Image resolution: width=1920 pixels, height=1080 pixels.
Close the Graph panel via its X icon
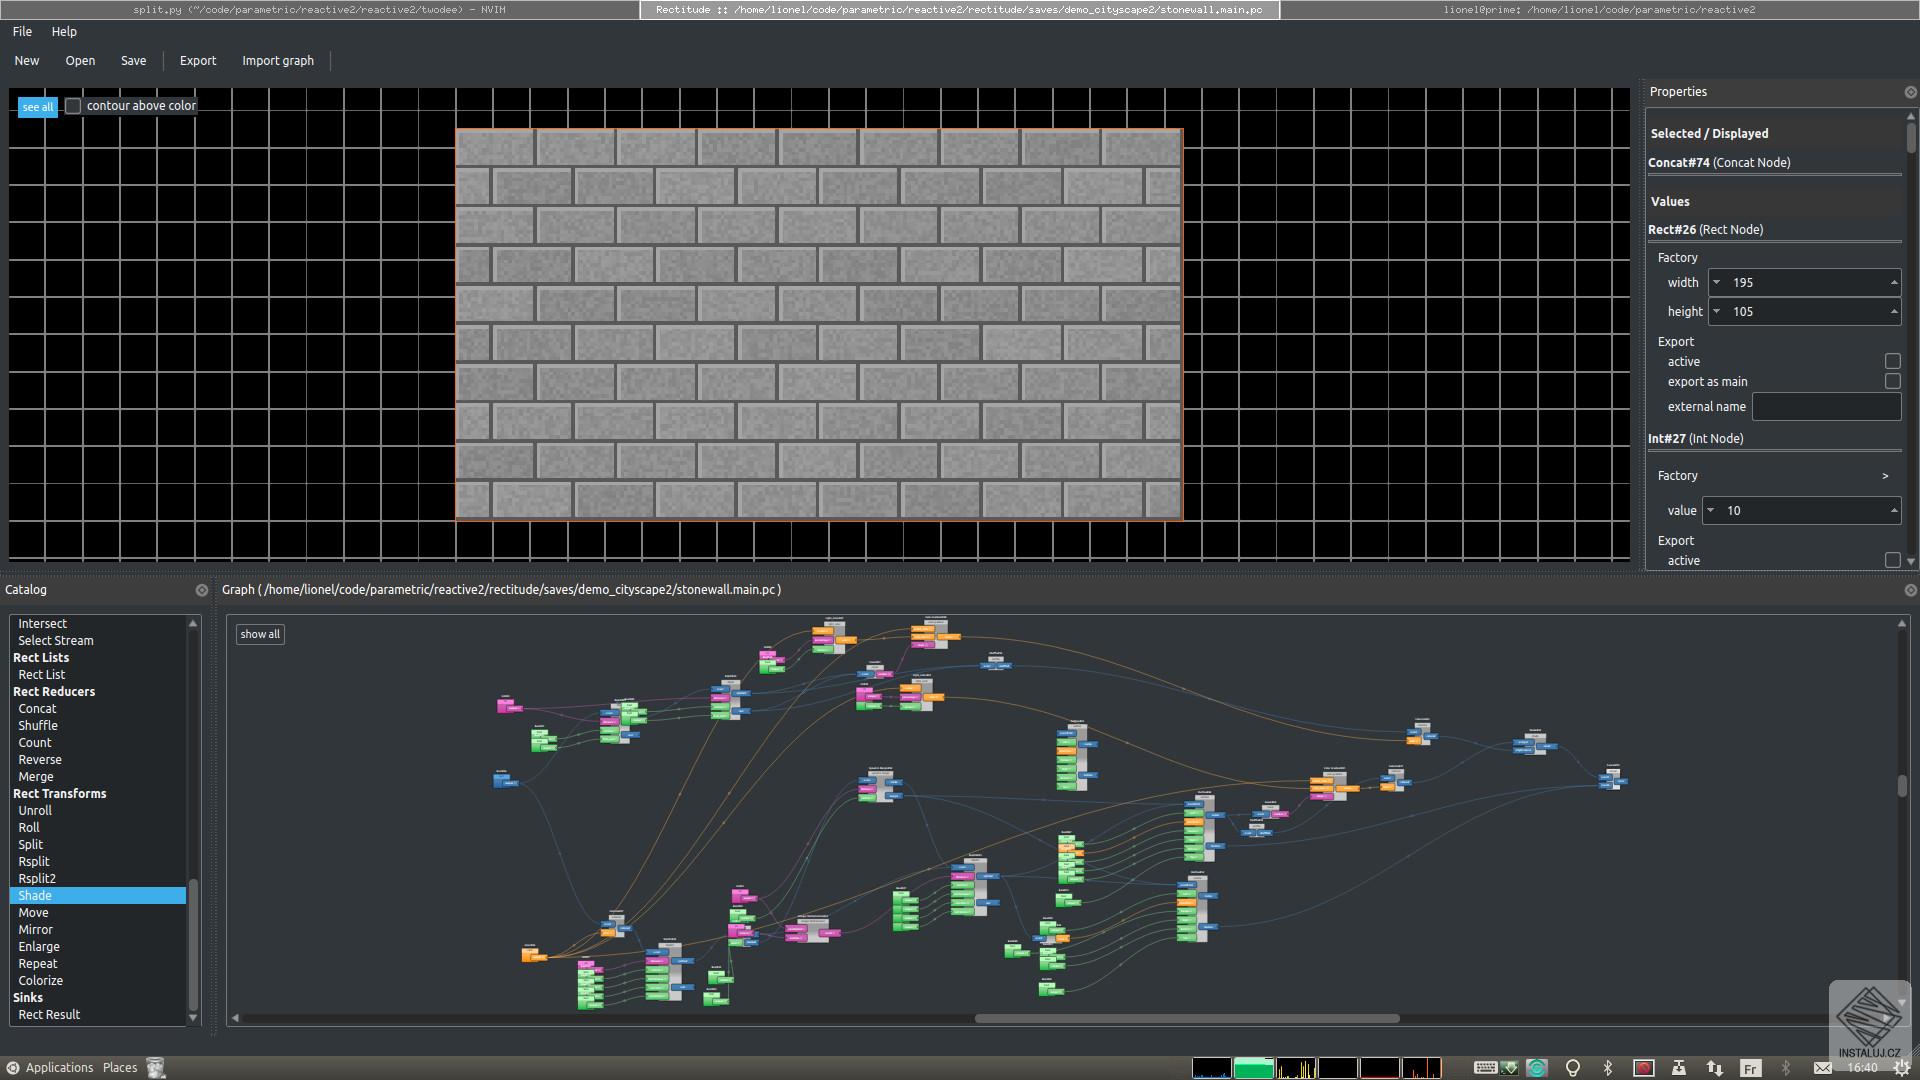(1910, 590)
